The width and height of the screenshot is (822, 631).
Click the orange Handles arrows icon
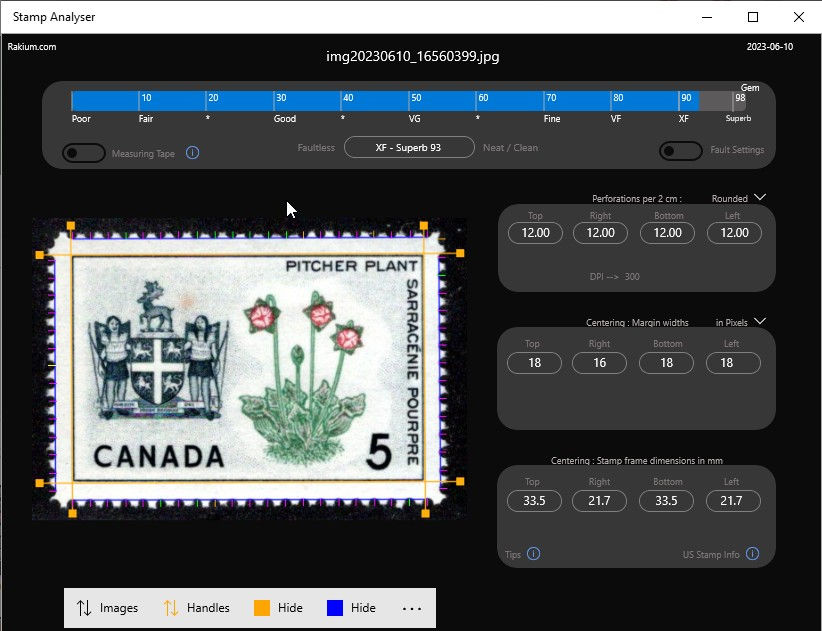point(170,608)
